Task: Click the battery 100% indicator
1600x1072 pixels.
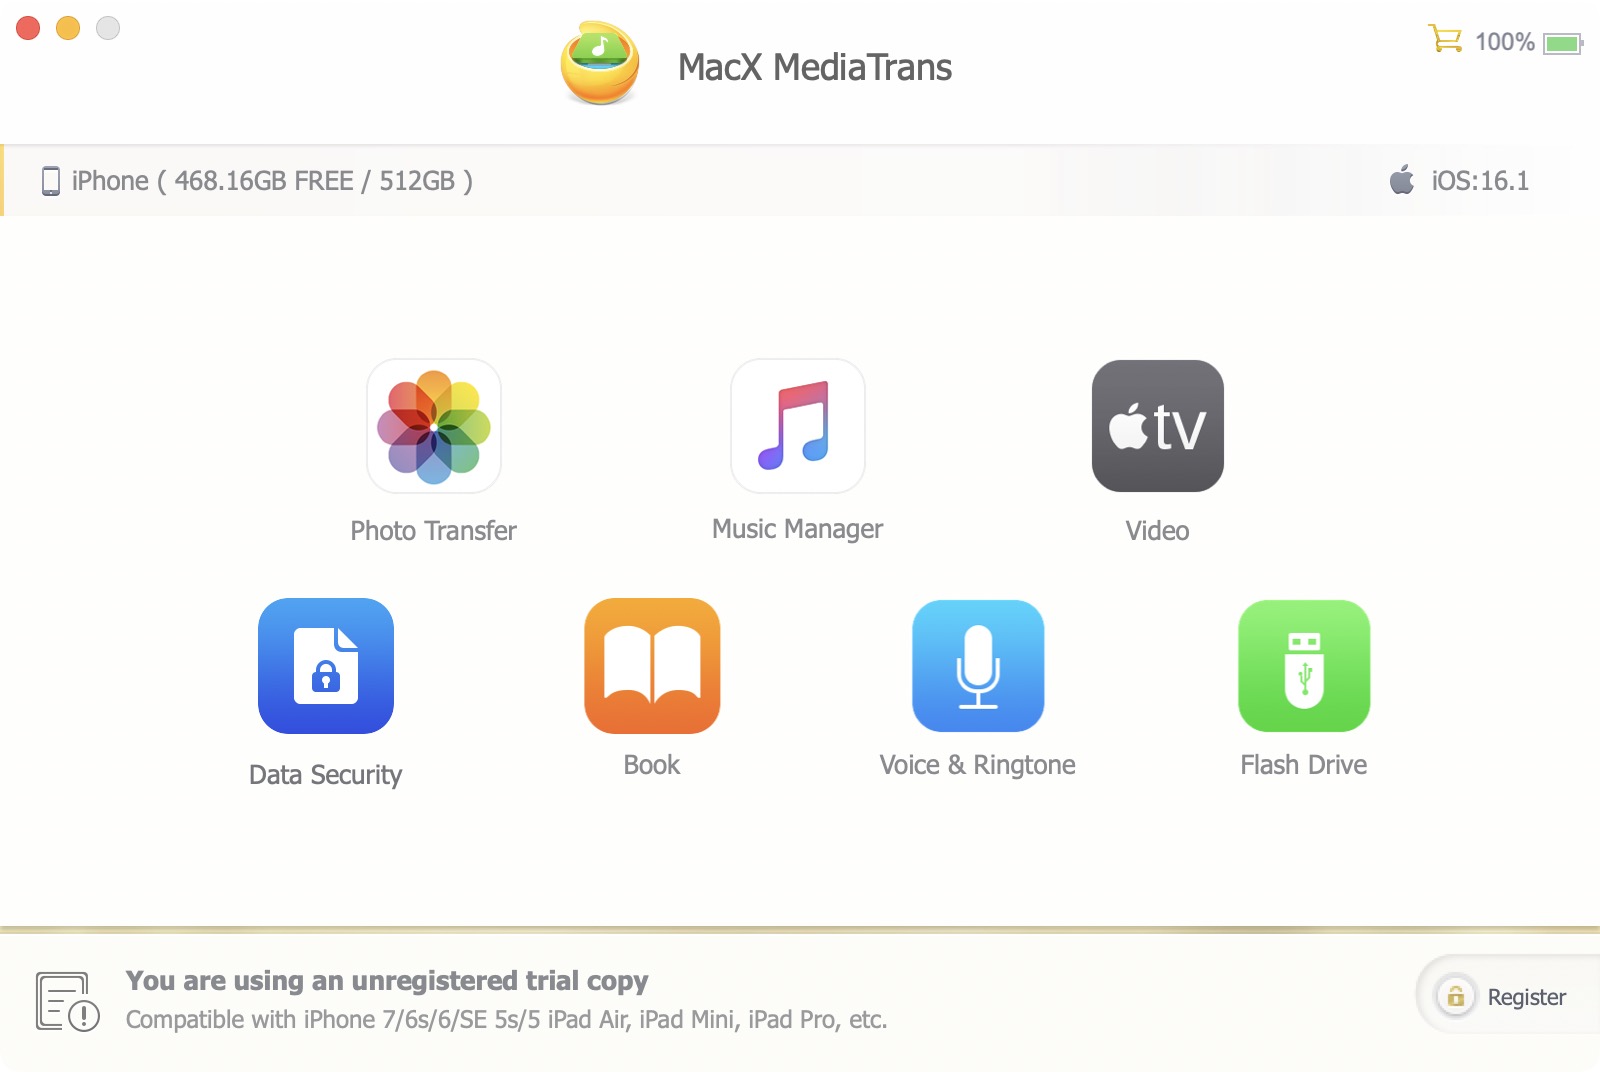Action: 1529,42
